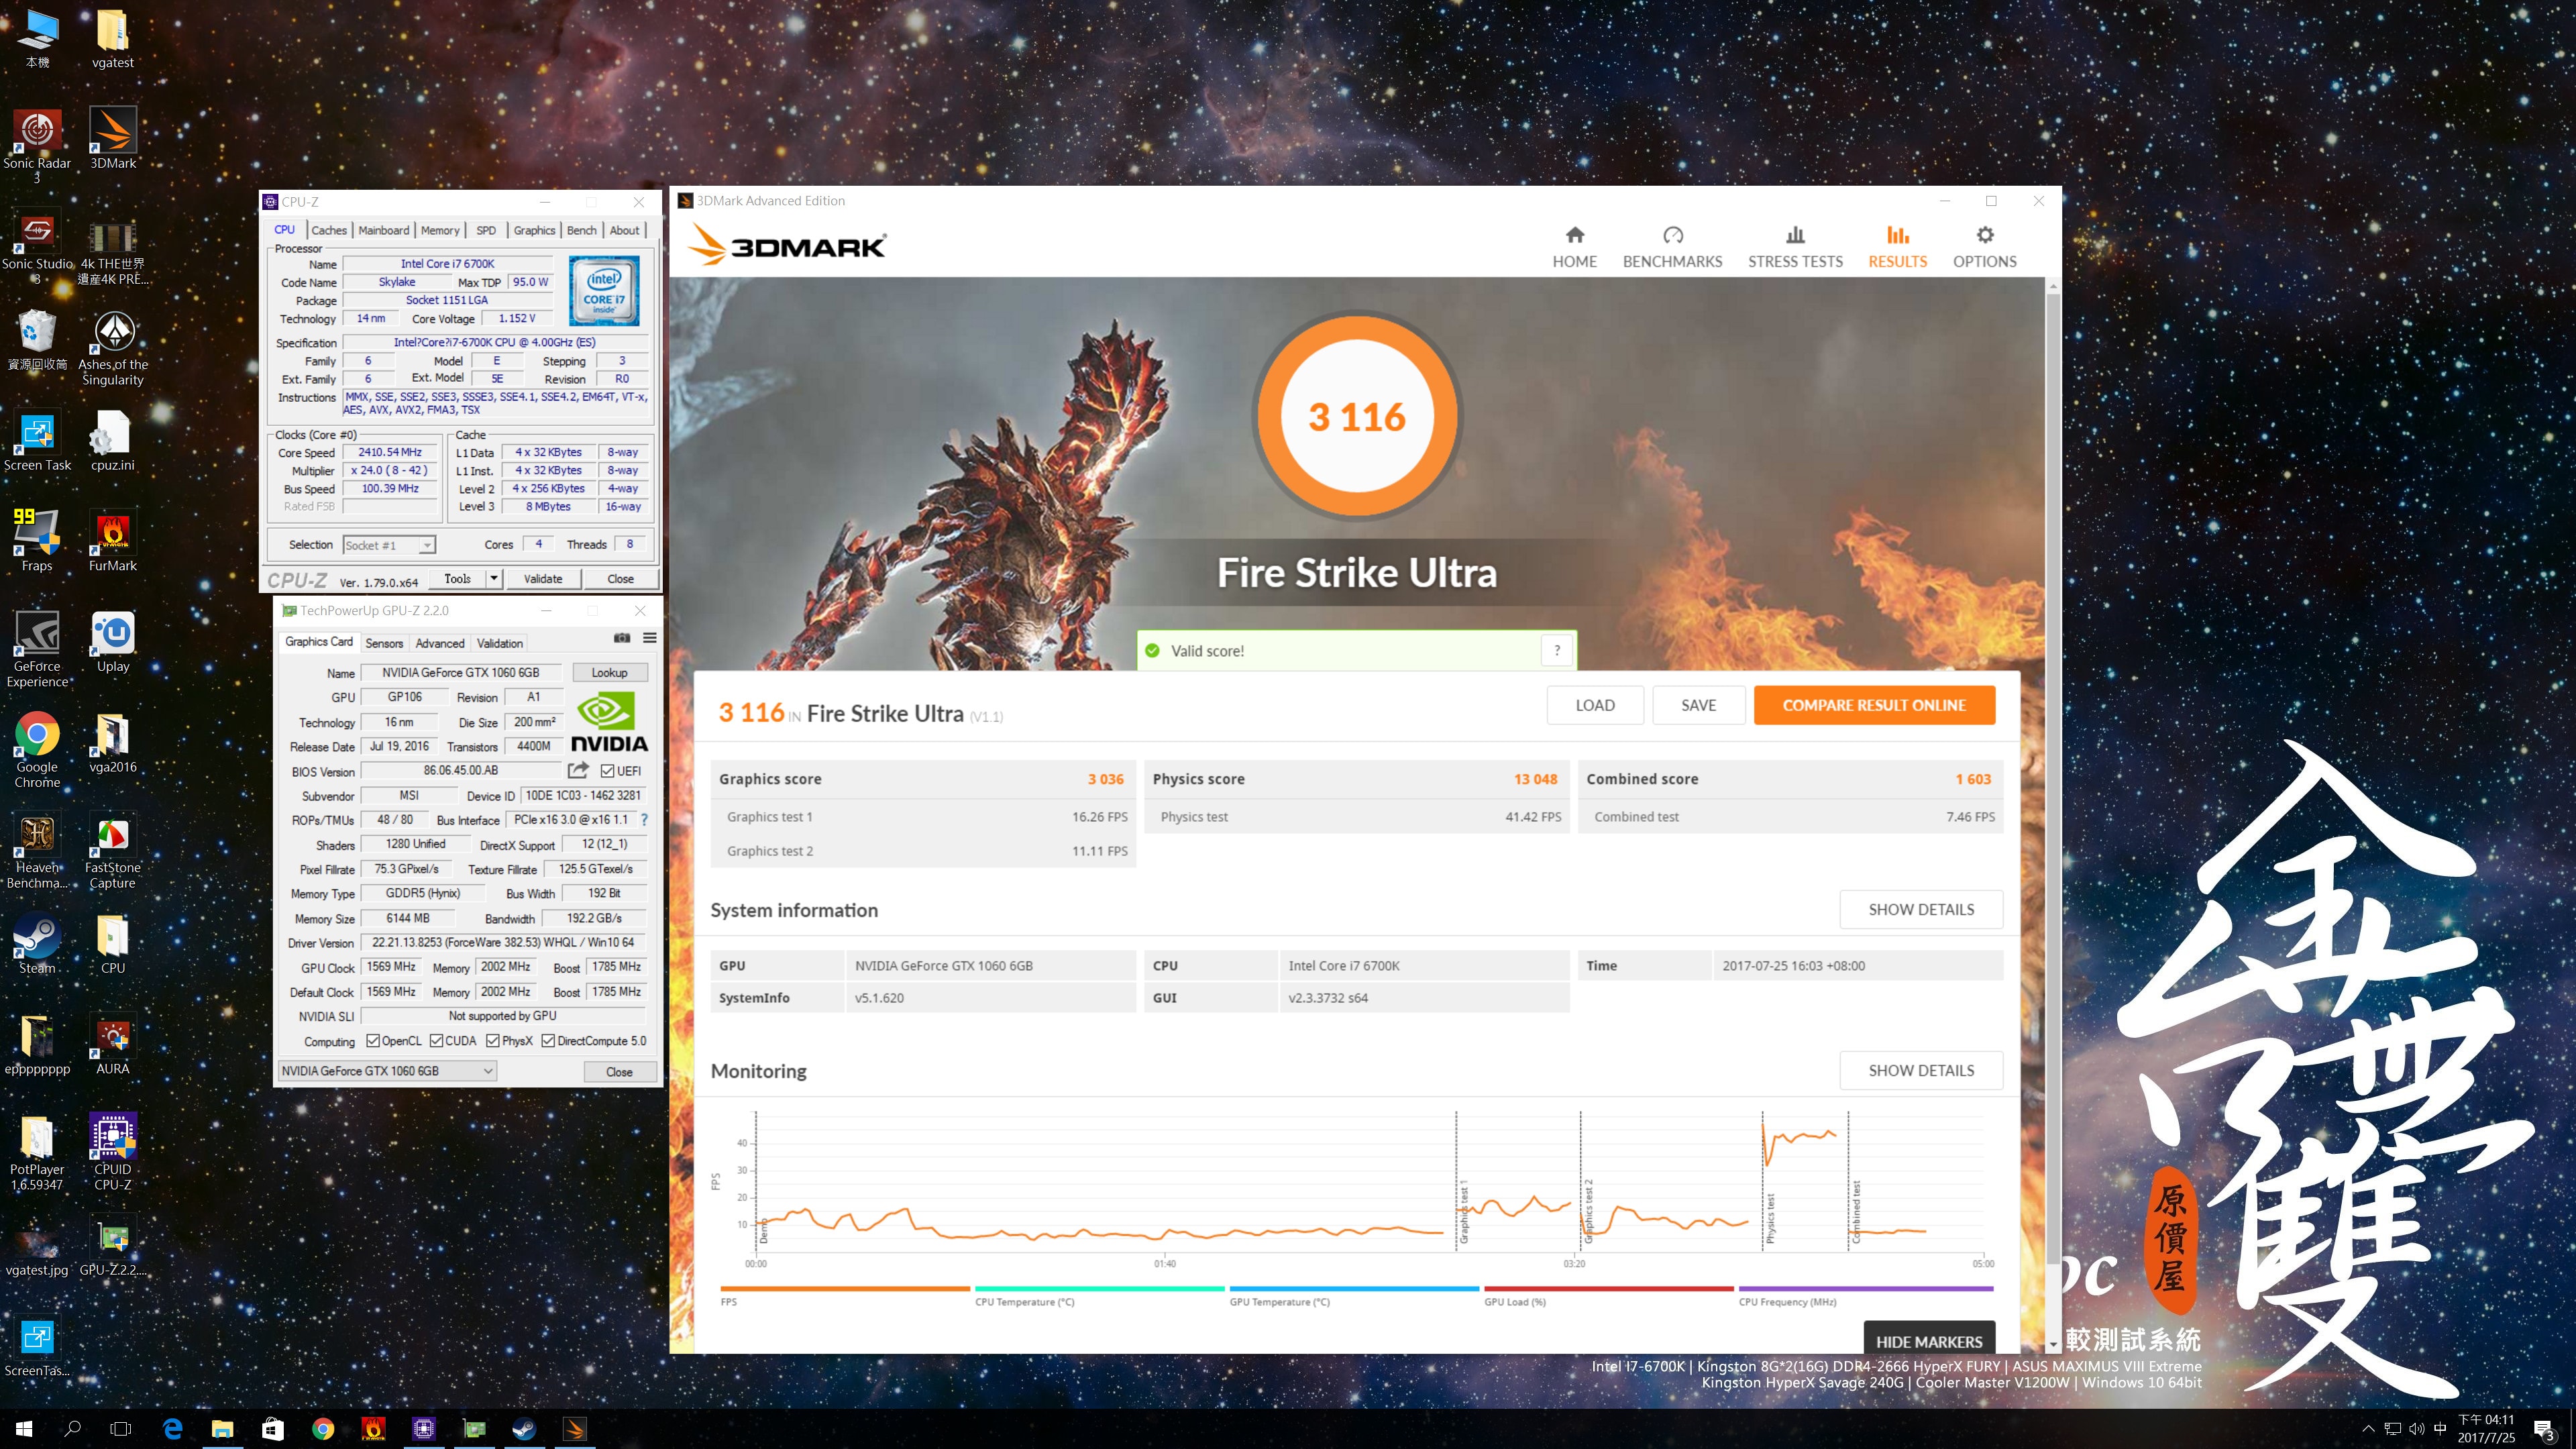
Task: Open the PotPlayer desktop icon
Action: [37, 1152]
